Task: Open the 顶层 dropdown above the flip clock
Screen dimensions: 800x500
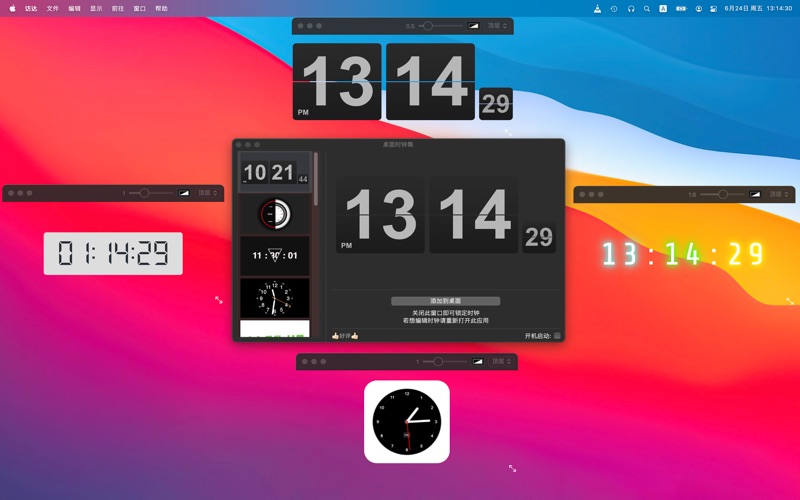Action: pyautogui.click(x=498, y=26)
